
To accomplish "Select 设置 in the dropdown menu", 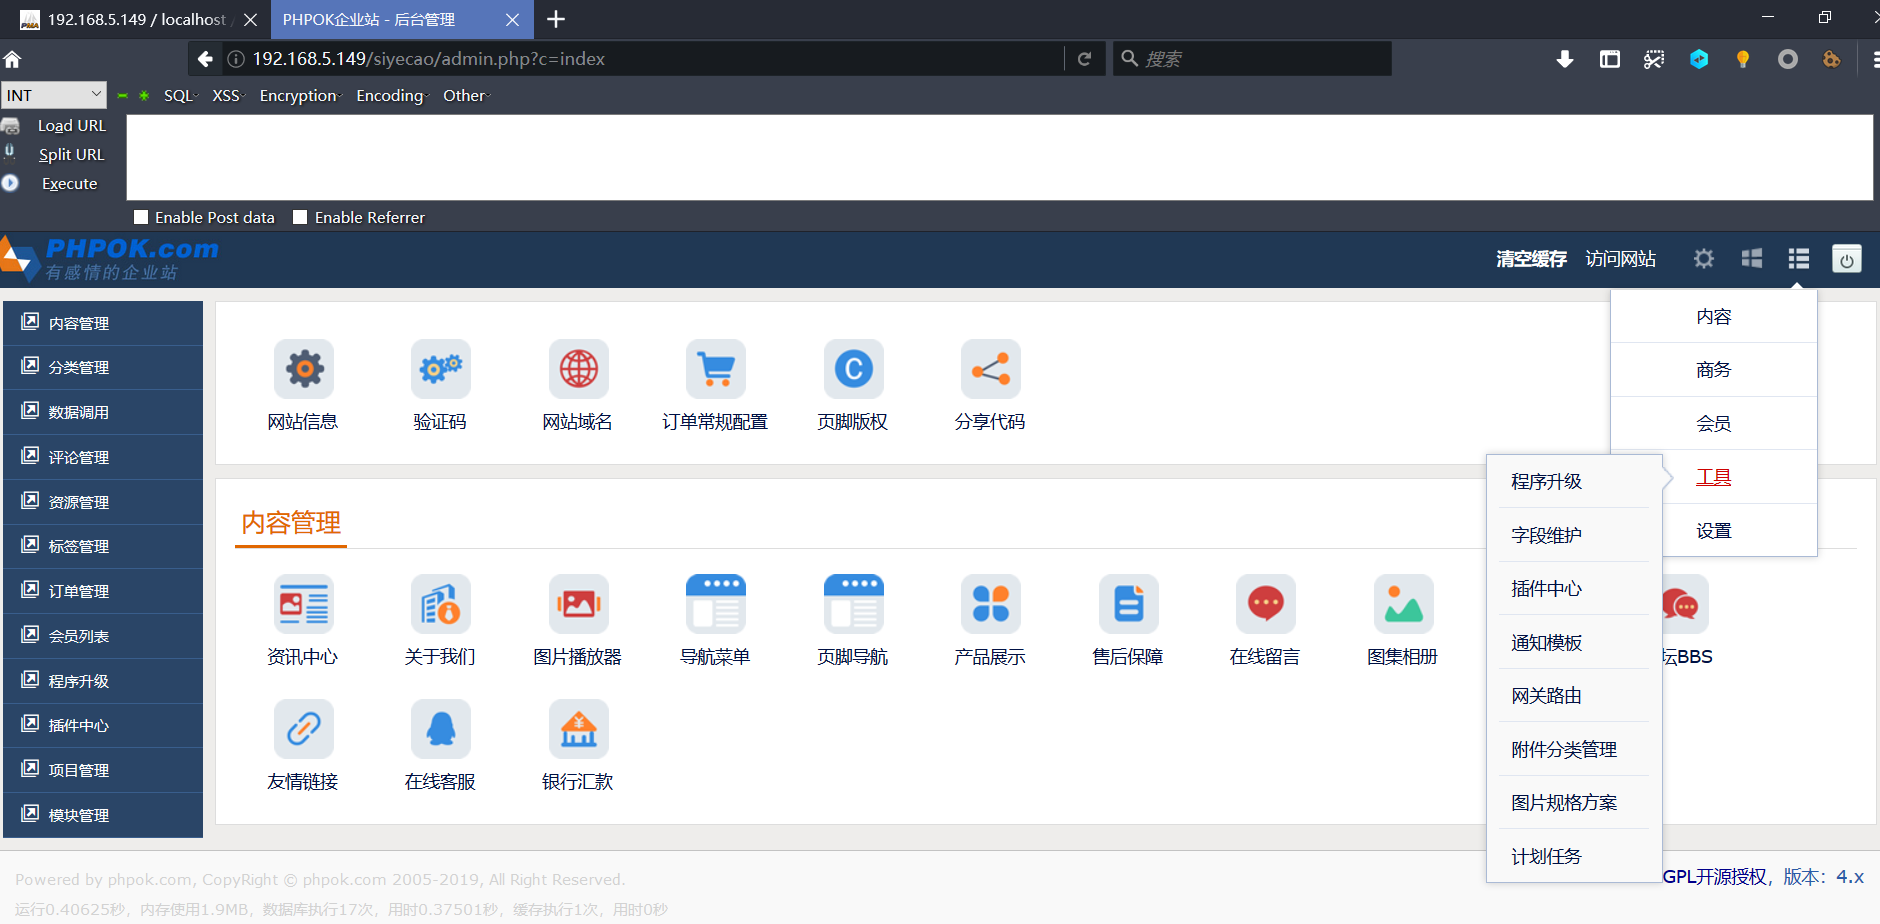I will click(x=1713, y=531).
